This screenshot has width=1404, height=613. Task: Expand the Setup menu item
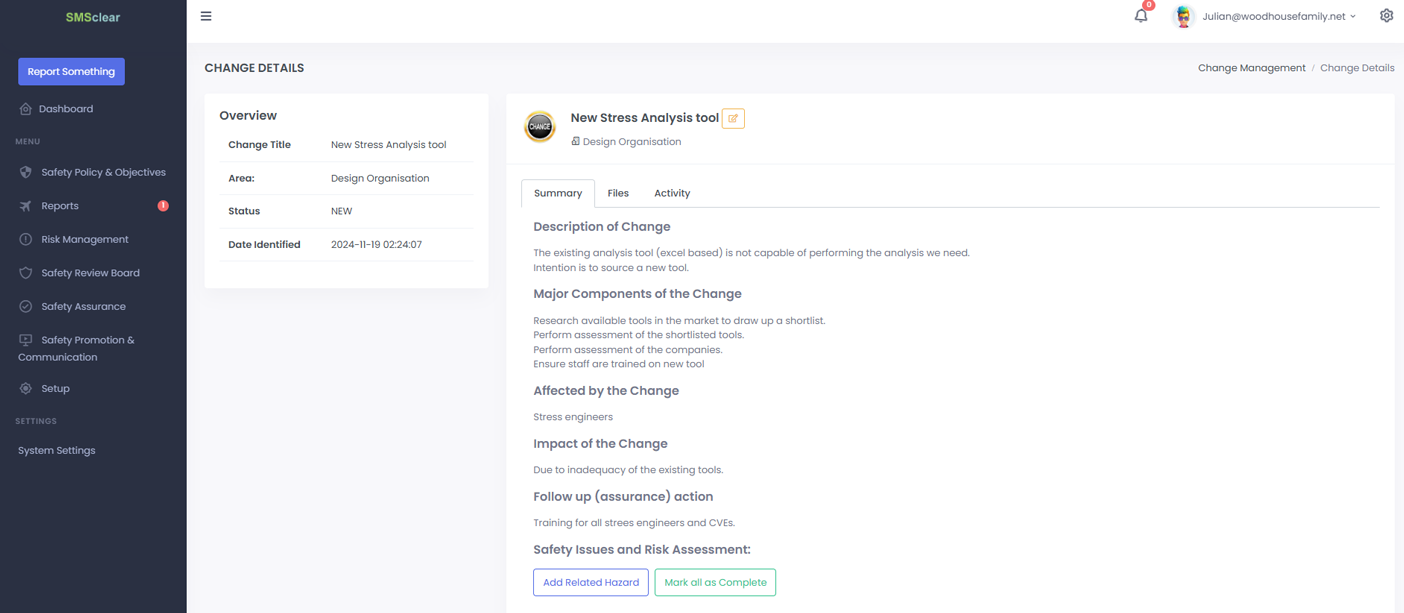coord(55,389)
